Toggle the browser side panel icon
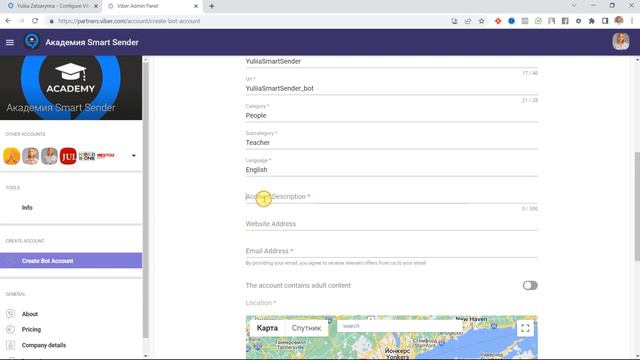The height and width of the screenshot is (360, 640). coord(605,21)
